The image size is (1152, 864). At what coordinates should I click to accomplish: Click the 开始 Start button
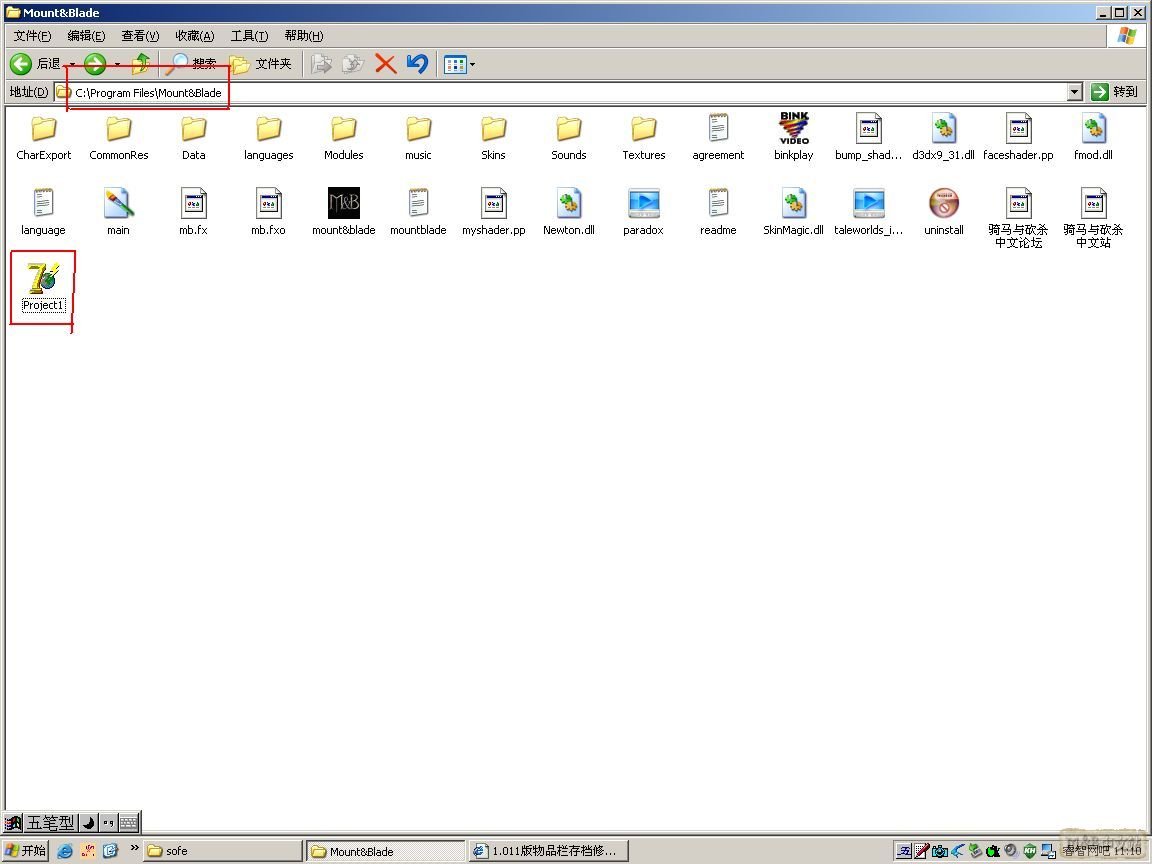(x=26, y=851)
